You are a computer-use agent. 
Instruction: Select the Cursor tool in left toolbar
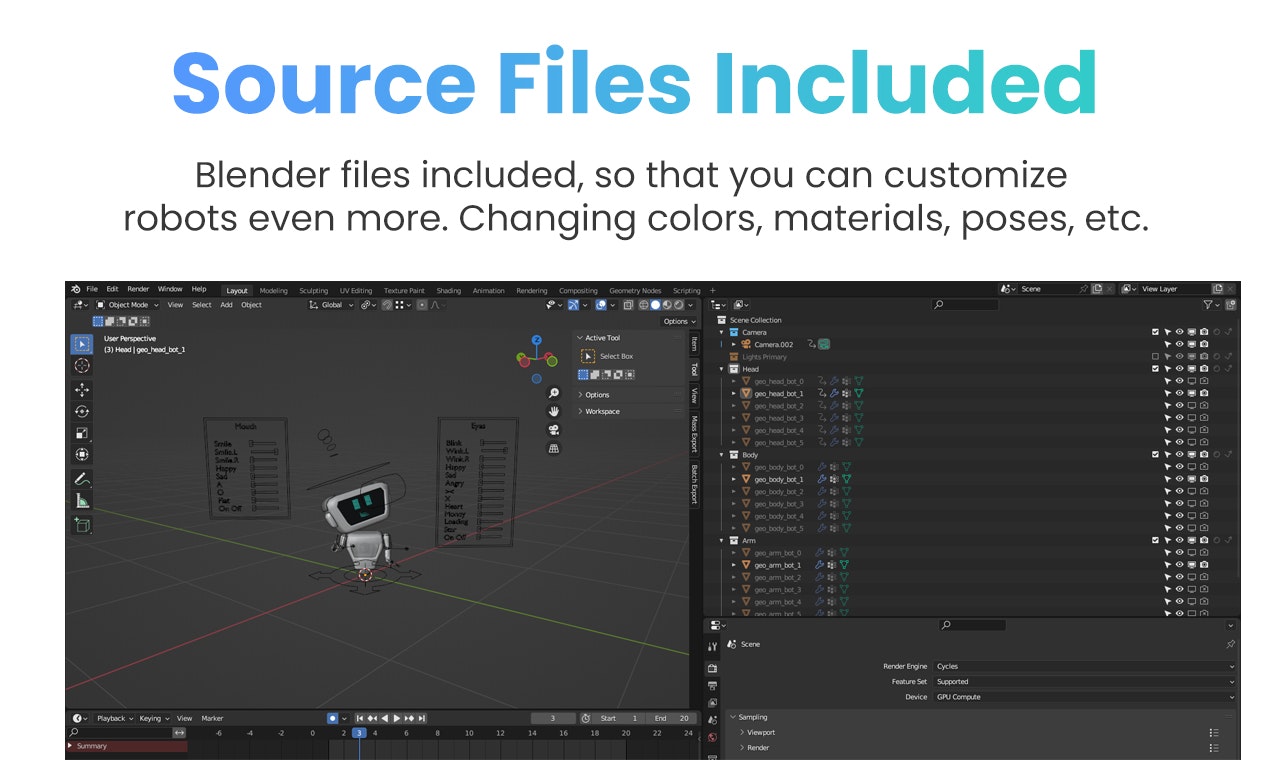(82, 366)
